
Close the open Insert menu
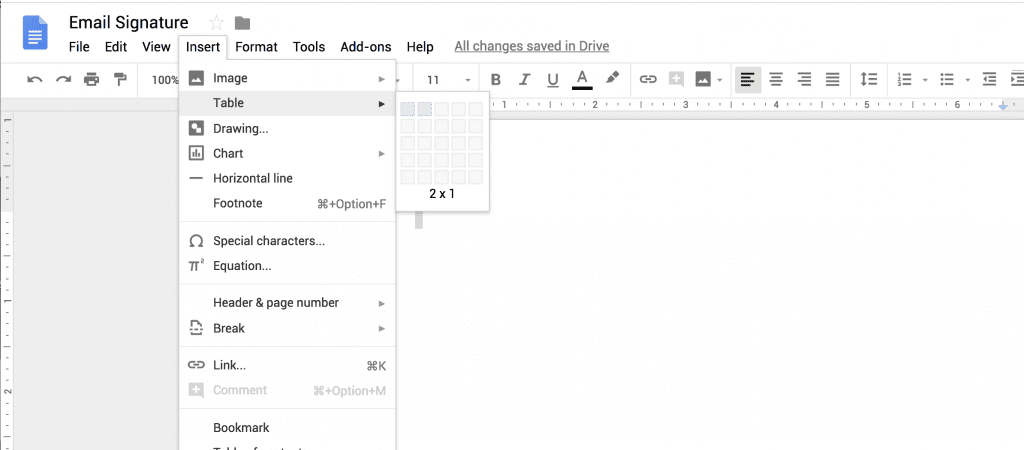202,47
